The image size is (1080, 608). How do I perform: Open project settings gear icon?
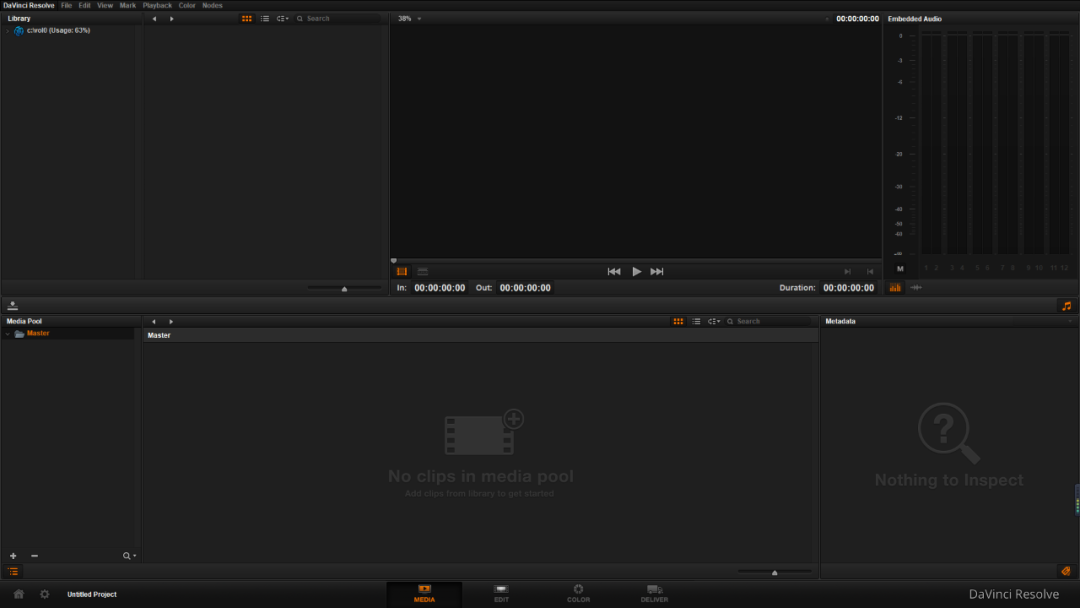pyautogui.click(x=45, y=594)
